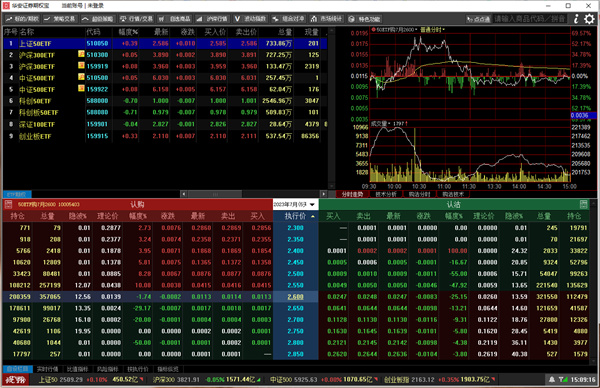Select strike price 2.600 link
This screenshot has height=388, width=600.
click(x=295, y=297)
